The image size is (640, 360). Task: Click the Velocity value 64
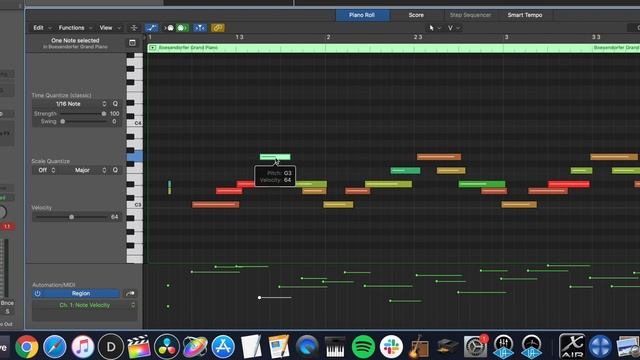(x=114, y=217)
